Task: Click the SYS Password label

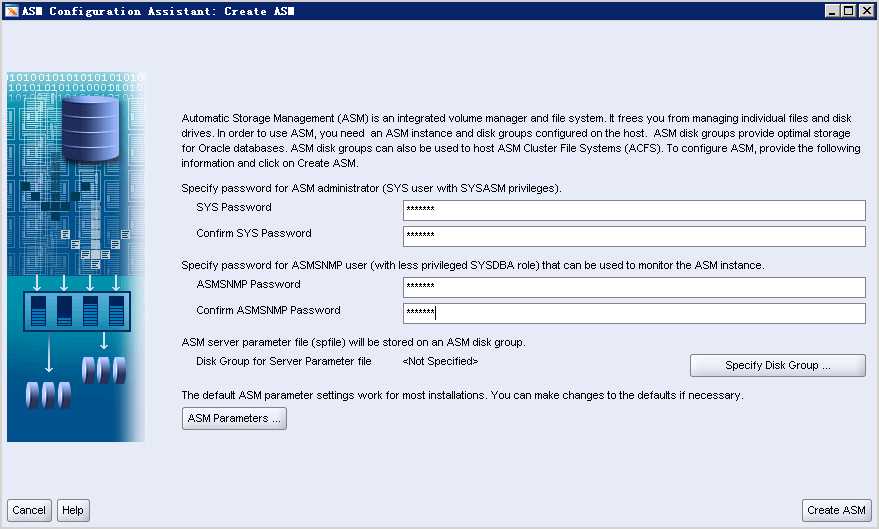Action: [234, 208]
